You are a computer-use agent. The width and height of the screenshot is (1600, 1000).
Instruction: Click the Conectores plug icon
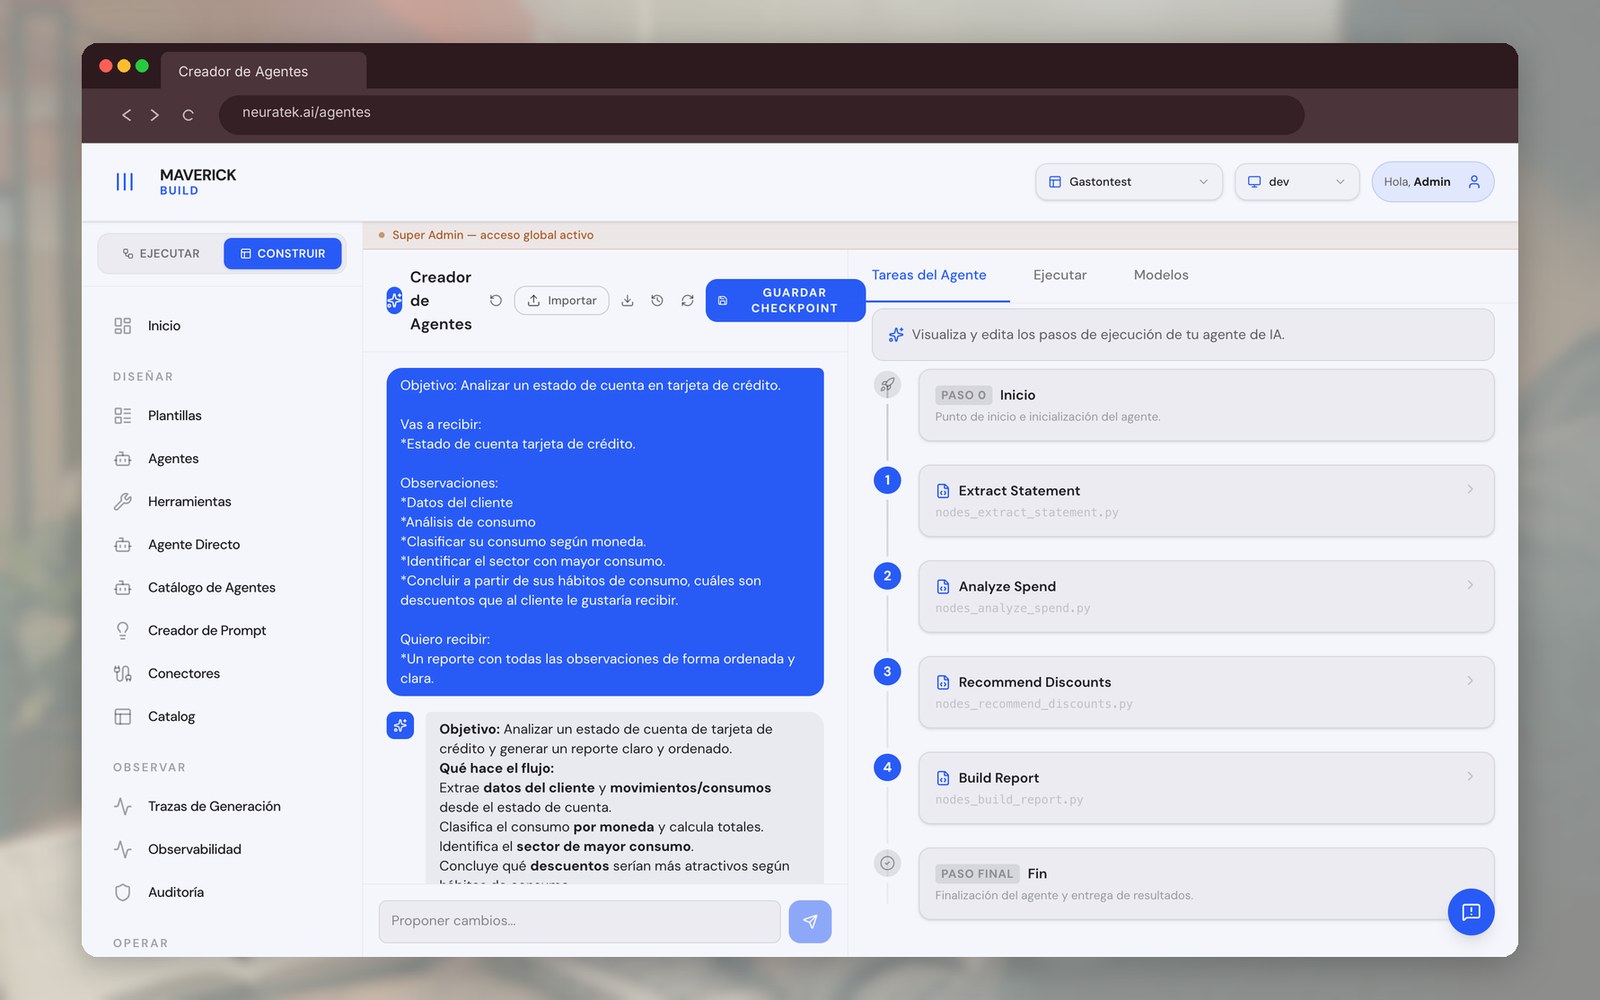coord(123,674)
